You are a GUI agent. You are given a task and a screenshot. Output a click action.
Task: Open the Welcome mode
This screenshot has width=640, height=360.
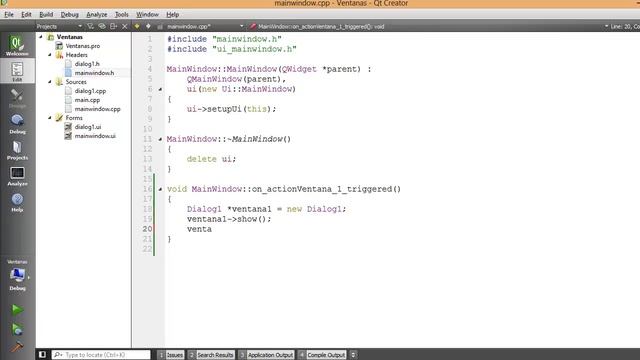tap(17, 45)
